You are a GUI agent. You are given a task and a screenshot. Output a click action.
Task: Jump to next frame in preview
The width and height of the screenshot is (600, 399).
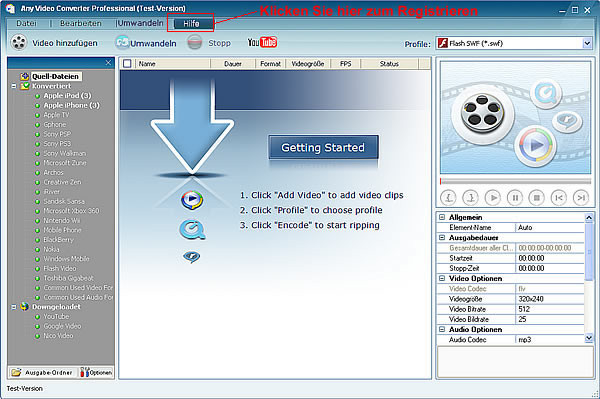click(x=581, y=198)
